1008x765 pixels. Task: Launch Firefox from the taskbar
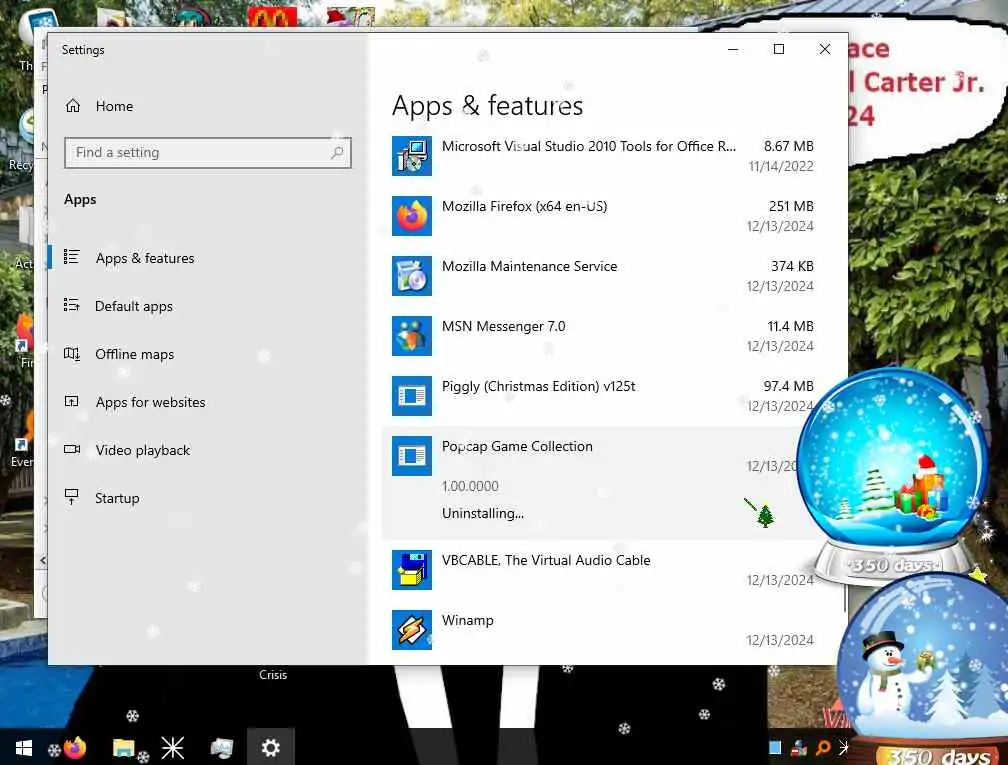[75, 748]
